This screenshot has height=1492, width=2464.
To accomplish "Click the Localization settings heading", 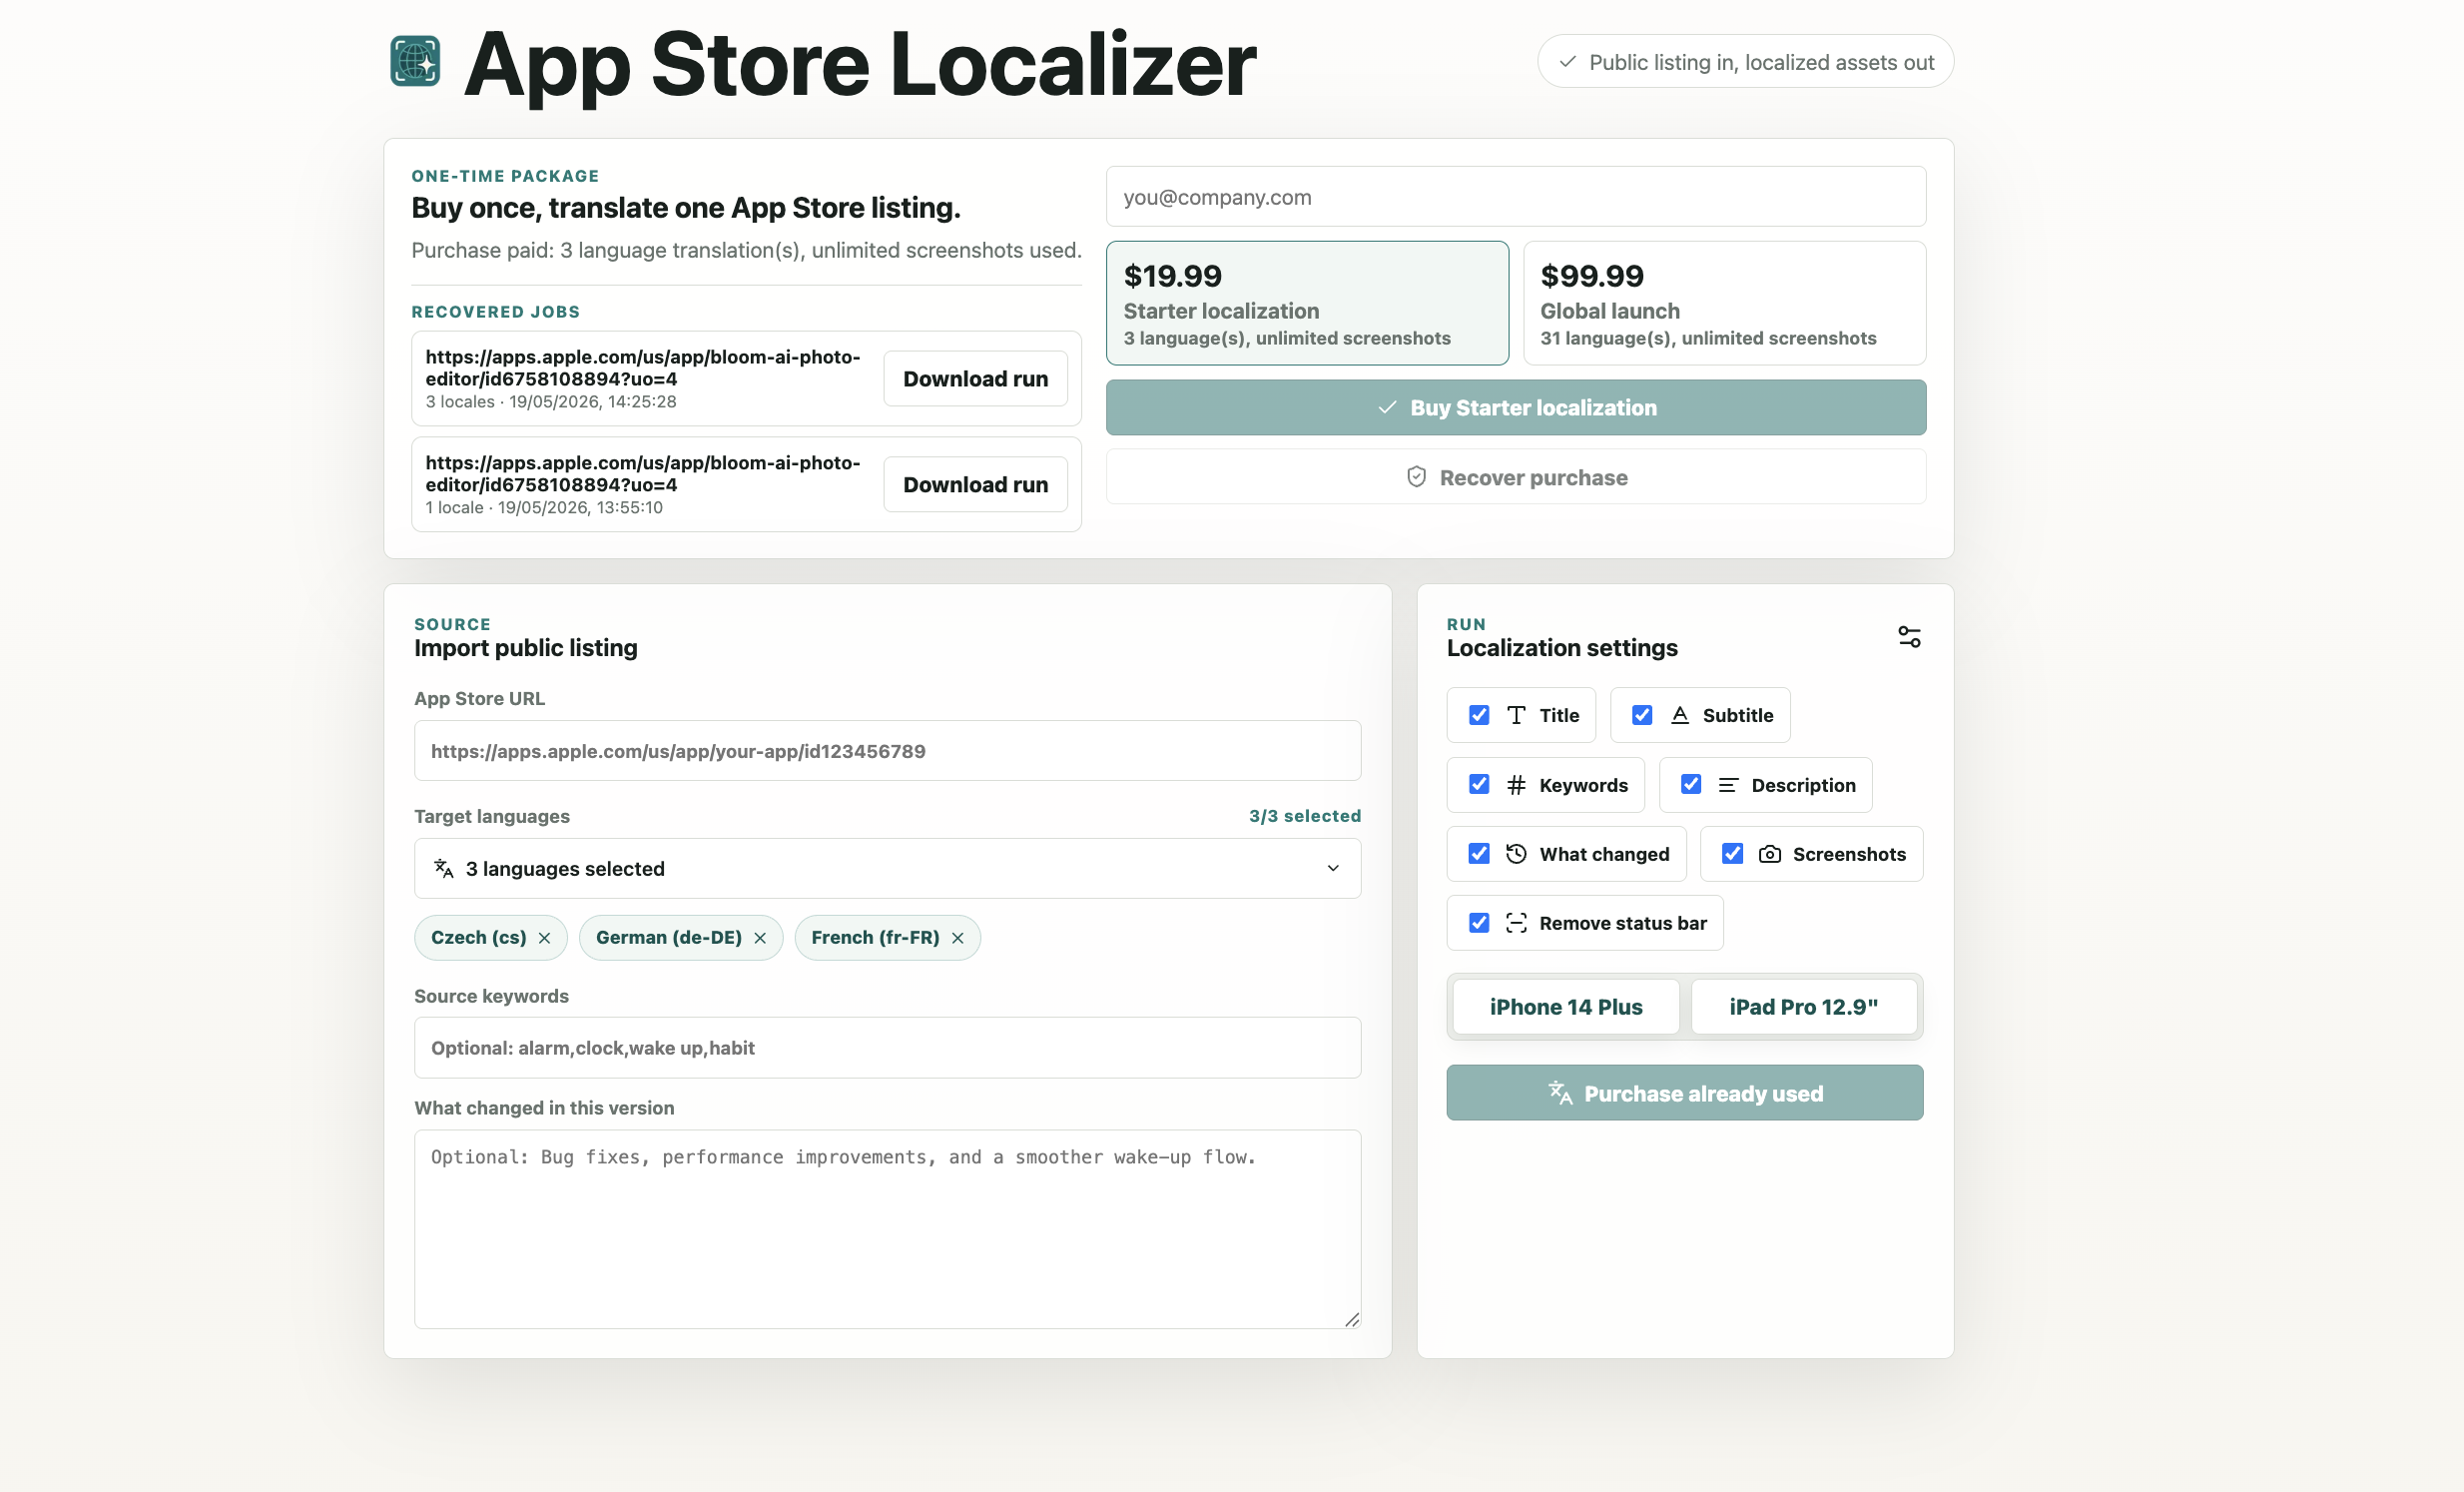I will (x=1562, y=648).
